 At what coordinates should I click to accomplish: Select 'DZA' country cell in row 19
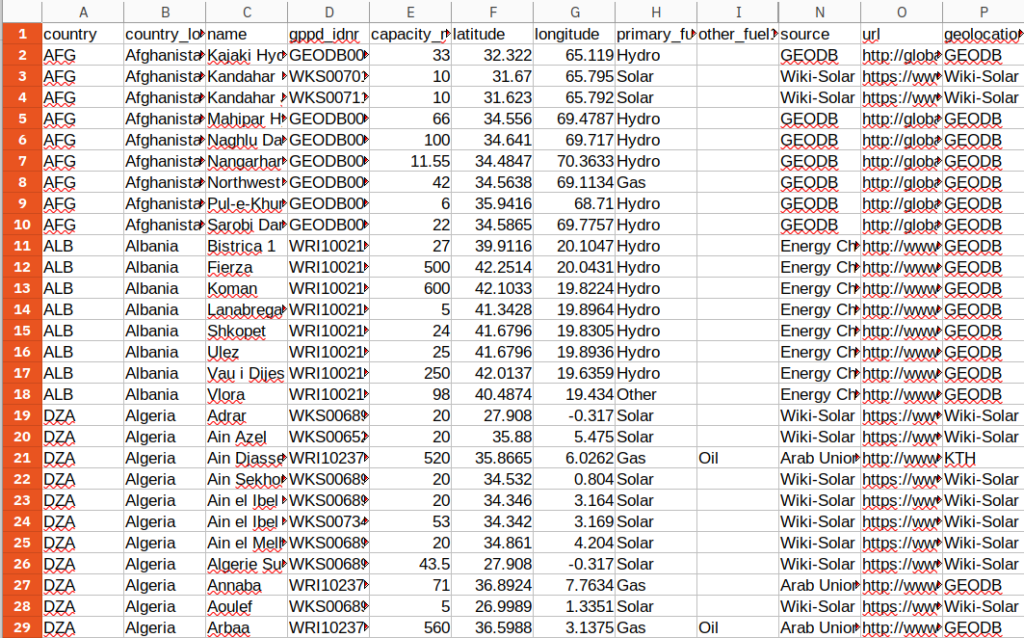point(83,416)
